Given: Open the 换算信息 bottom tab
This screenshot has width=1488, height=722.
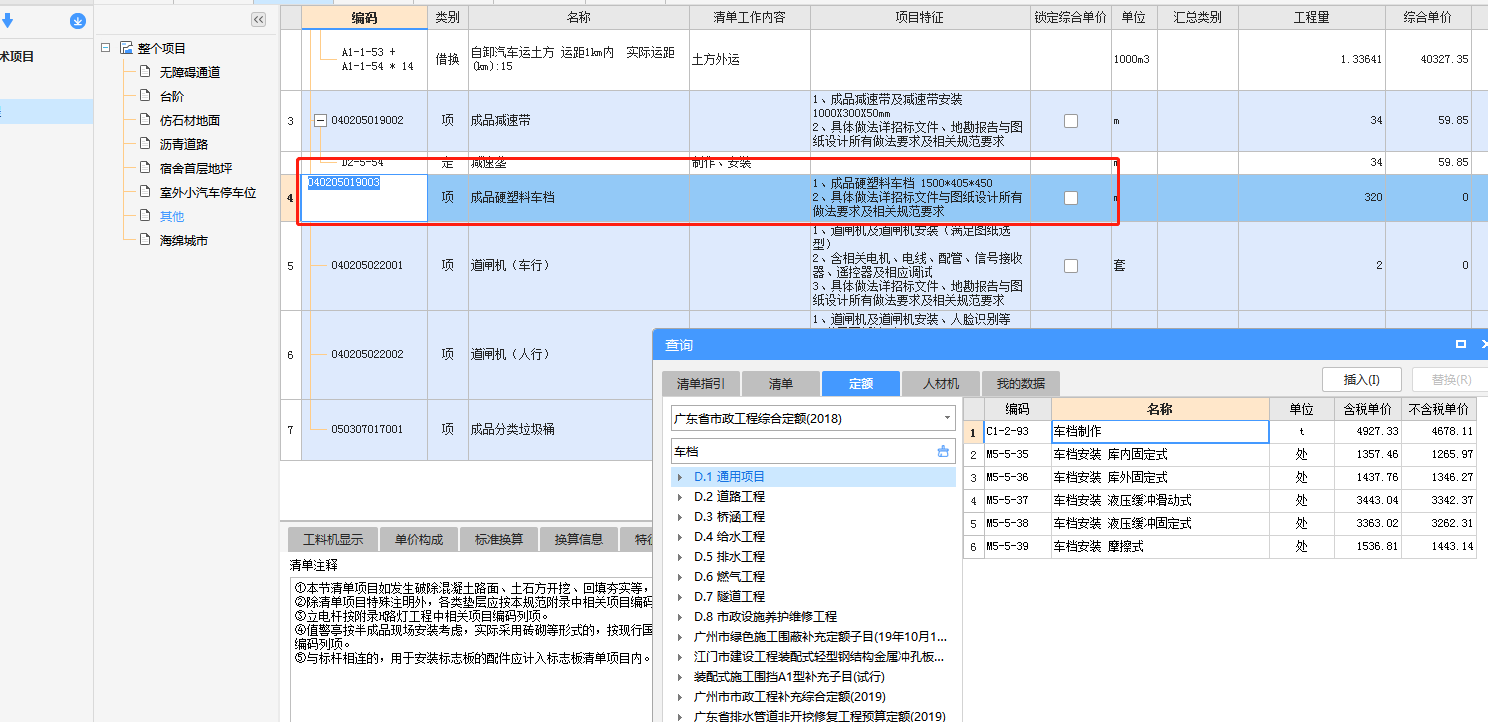Looking at the screenshot, I should click(x=579, y=539).
